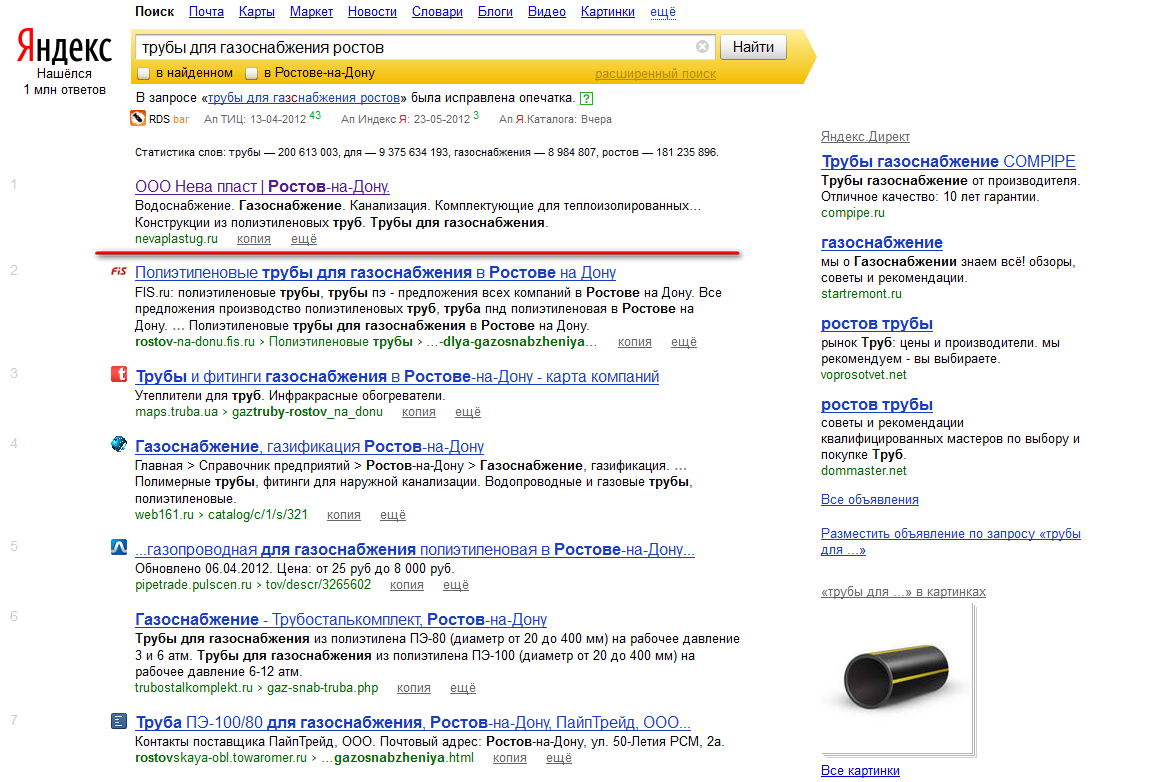Tick the 'в Ростове-на-Дону' checkbox

[x=251, y=73]
